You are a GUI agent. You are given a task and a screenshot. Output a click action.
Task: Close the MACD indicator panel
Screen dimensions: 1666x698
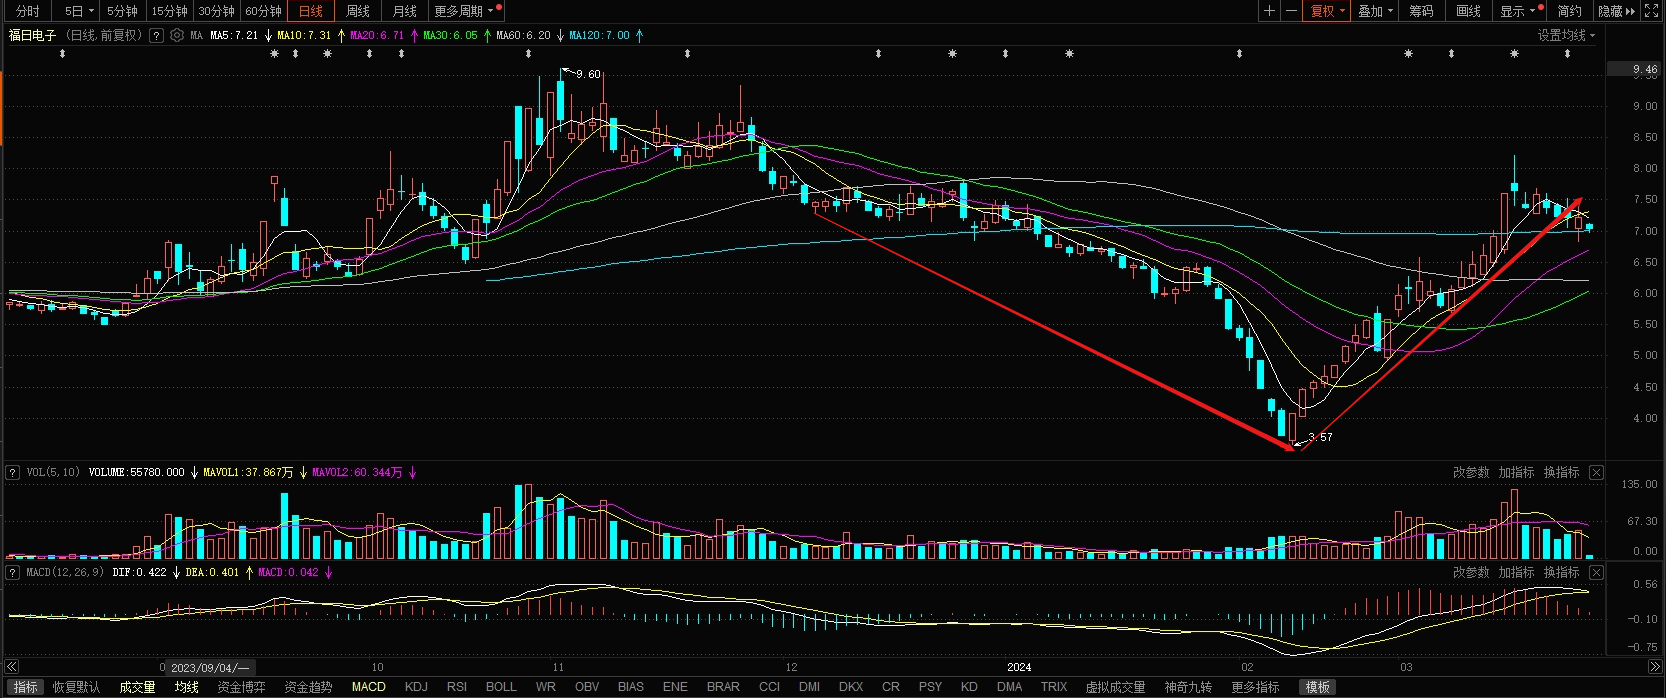tap(1596, 572)
